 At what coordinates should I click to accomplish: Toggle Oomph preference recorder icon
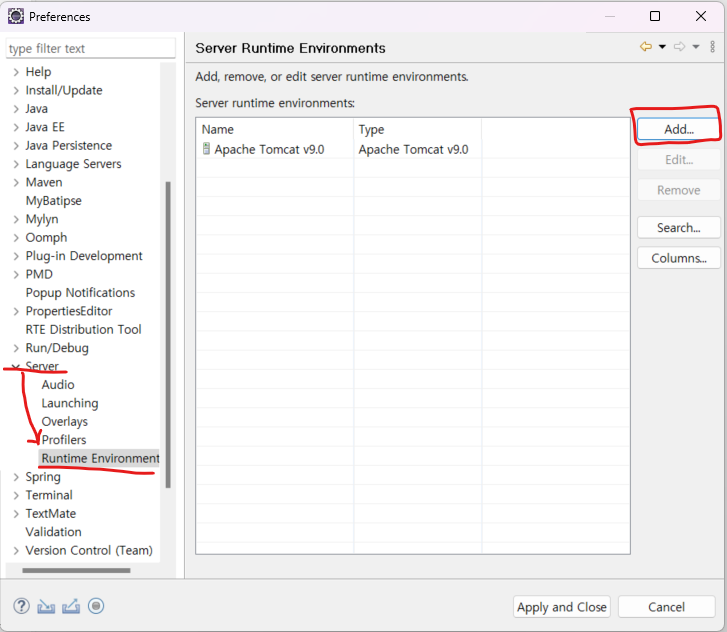point(96,606)
